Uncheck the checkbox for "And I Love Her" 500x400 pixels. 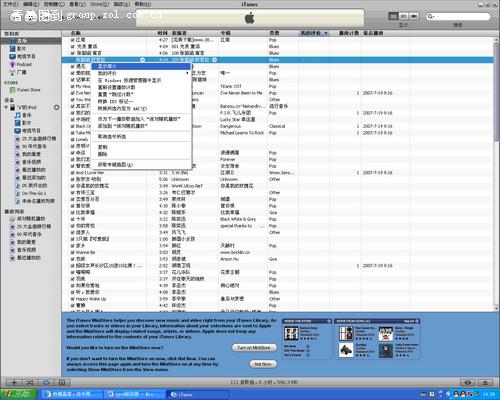[73, 173]
